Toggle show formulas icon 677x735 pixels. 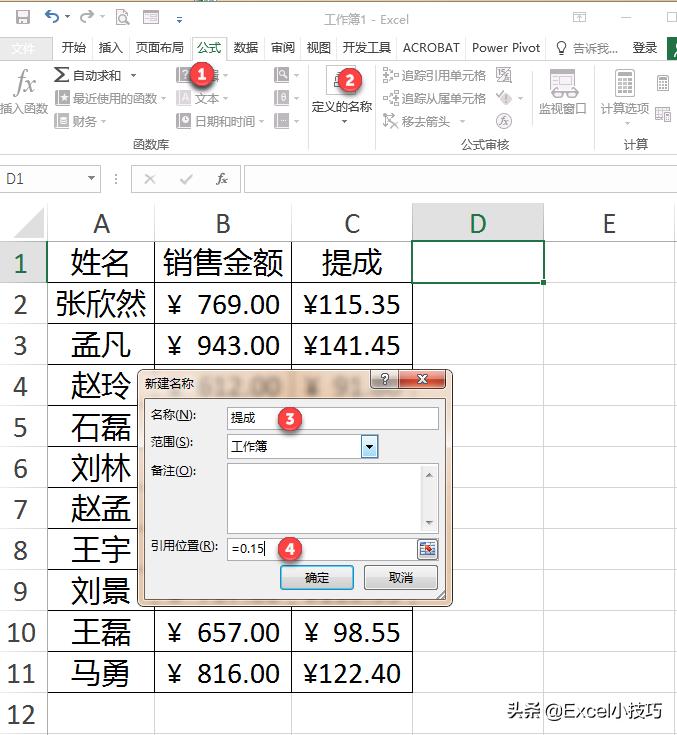[x=504, y=75]
